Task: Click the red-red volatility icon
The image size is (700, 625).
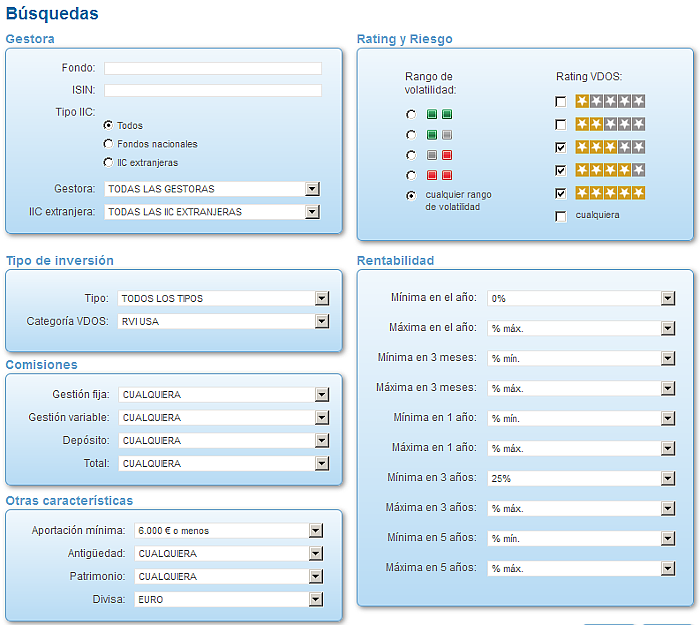Action: click(439, 175)
